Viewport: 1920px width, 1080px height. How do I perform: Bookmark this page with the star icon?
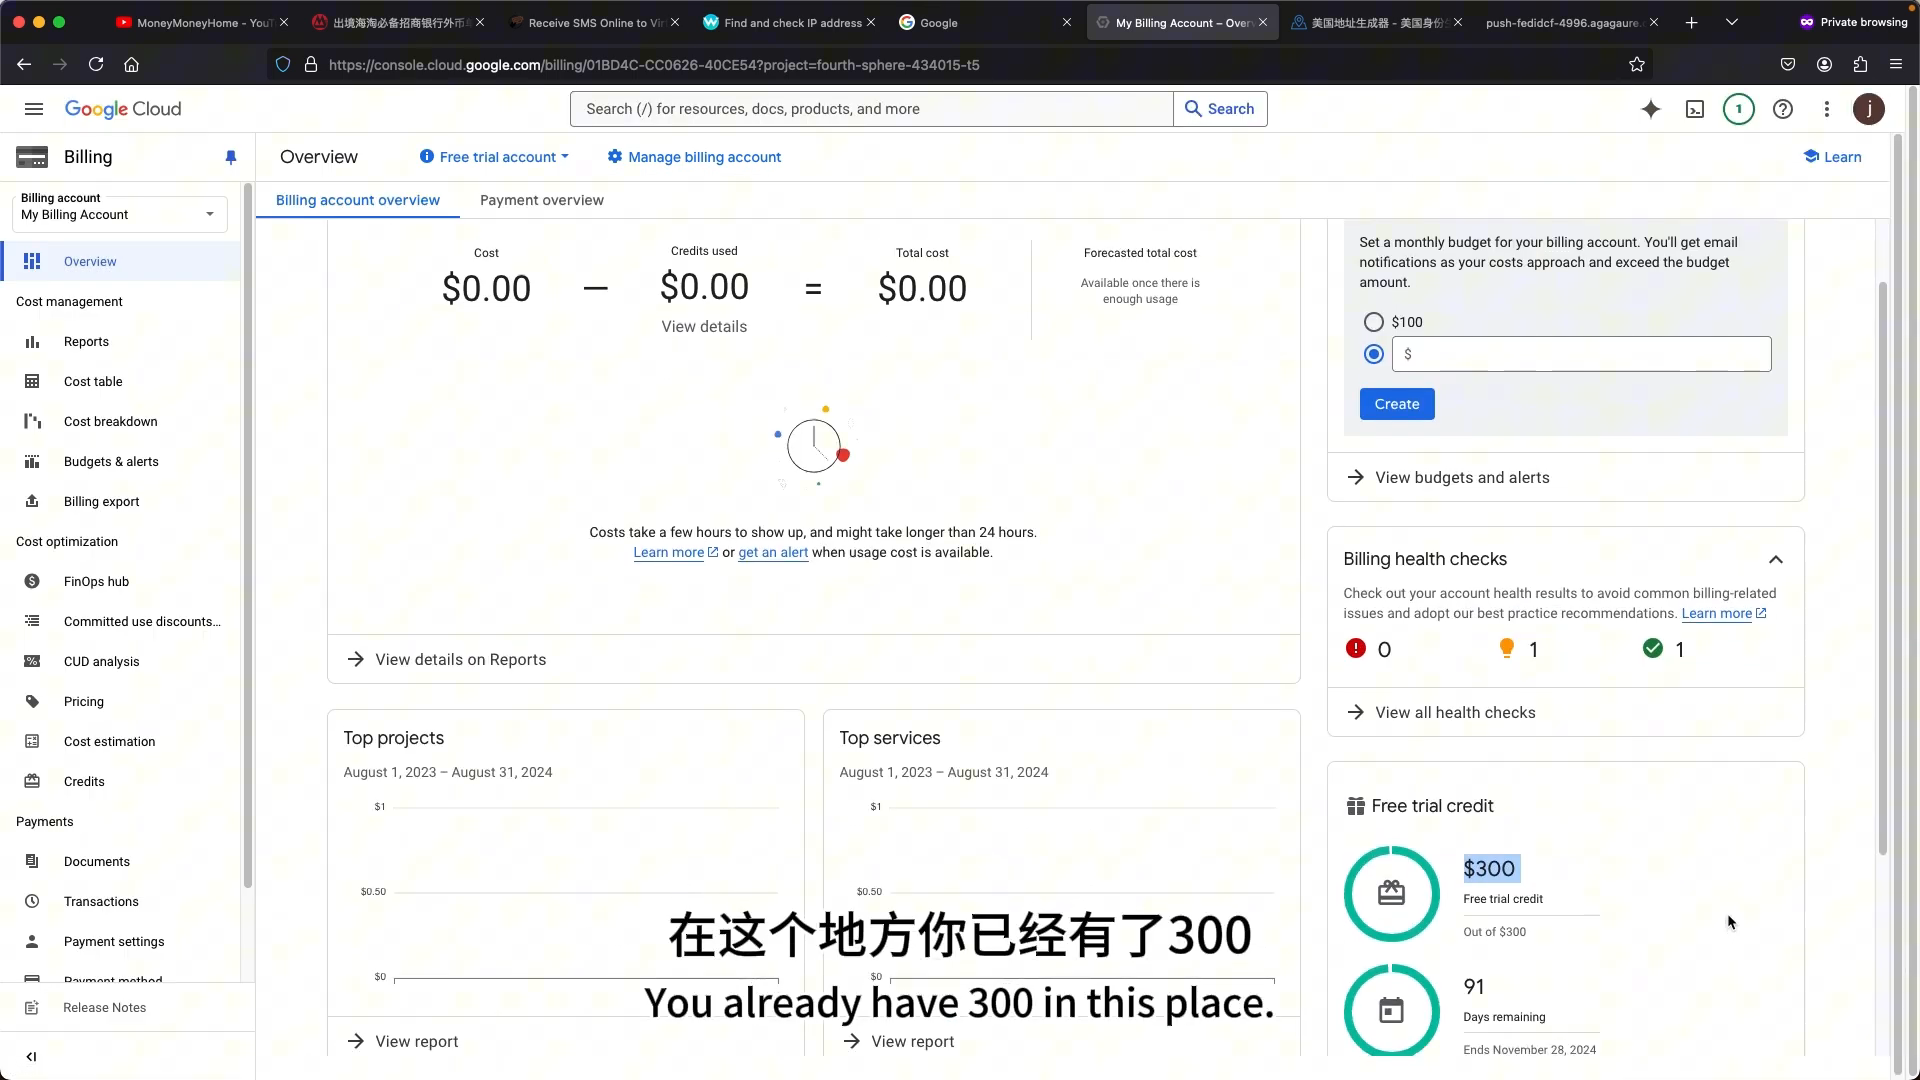pos(1637,64)
